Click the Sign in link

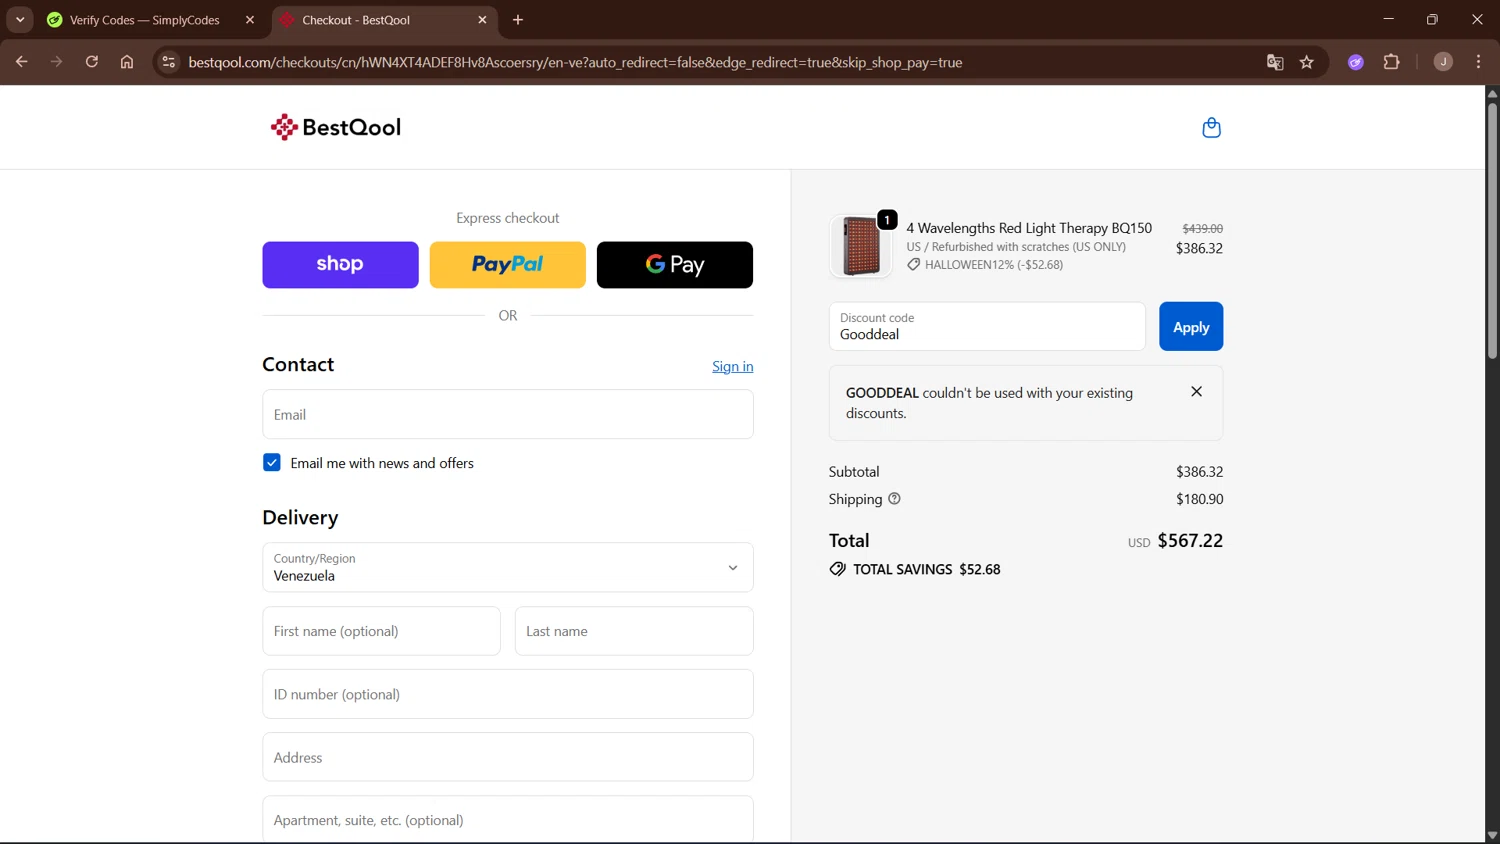coord(733,367)
